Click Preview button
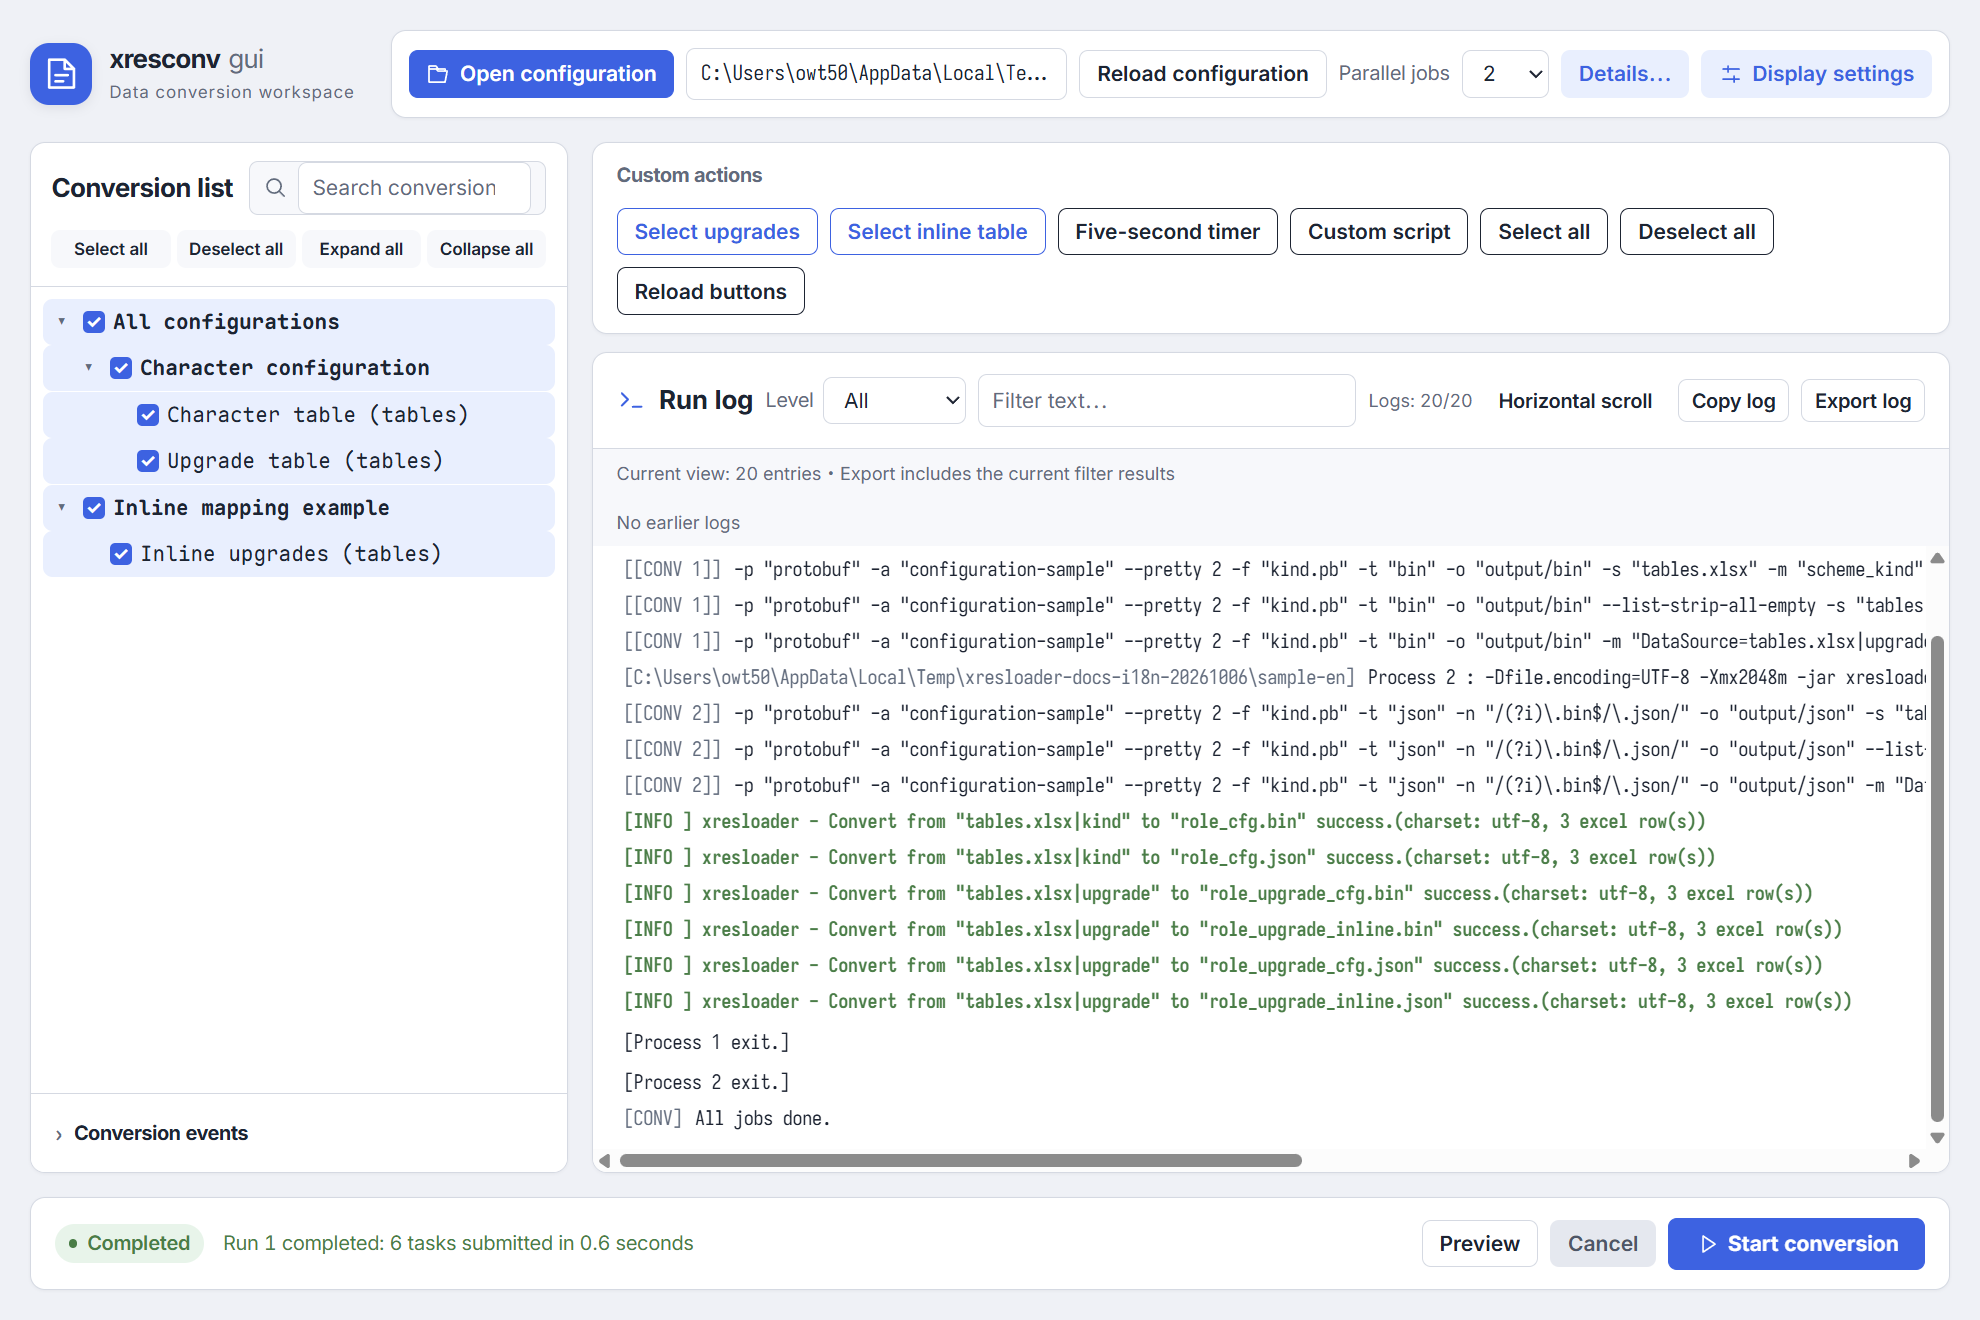This screenshot has width=1980, height=1320. (x=1479, y=1244)
